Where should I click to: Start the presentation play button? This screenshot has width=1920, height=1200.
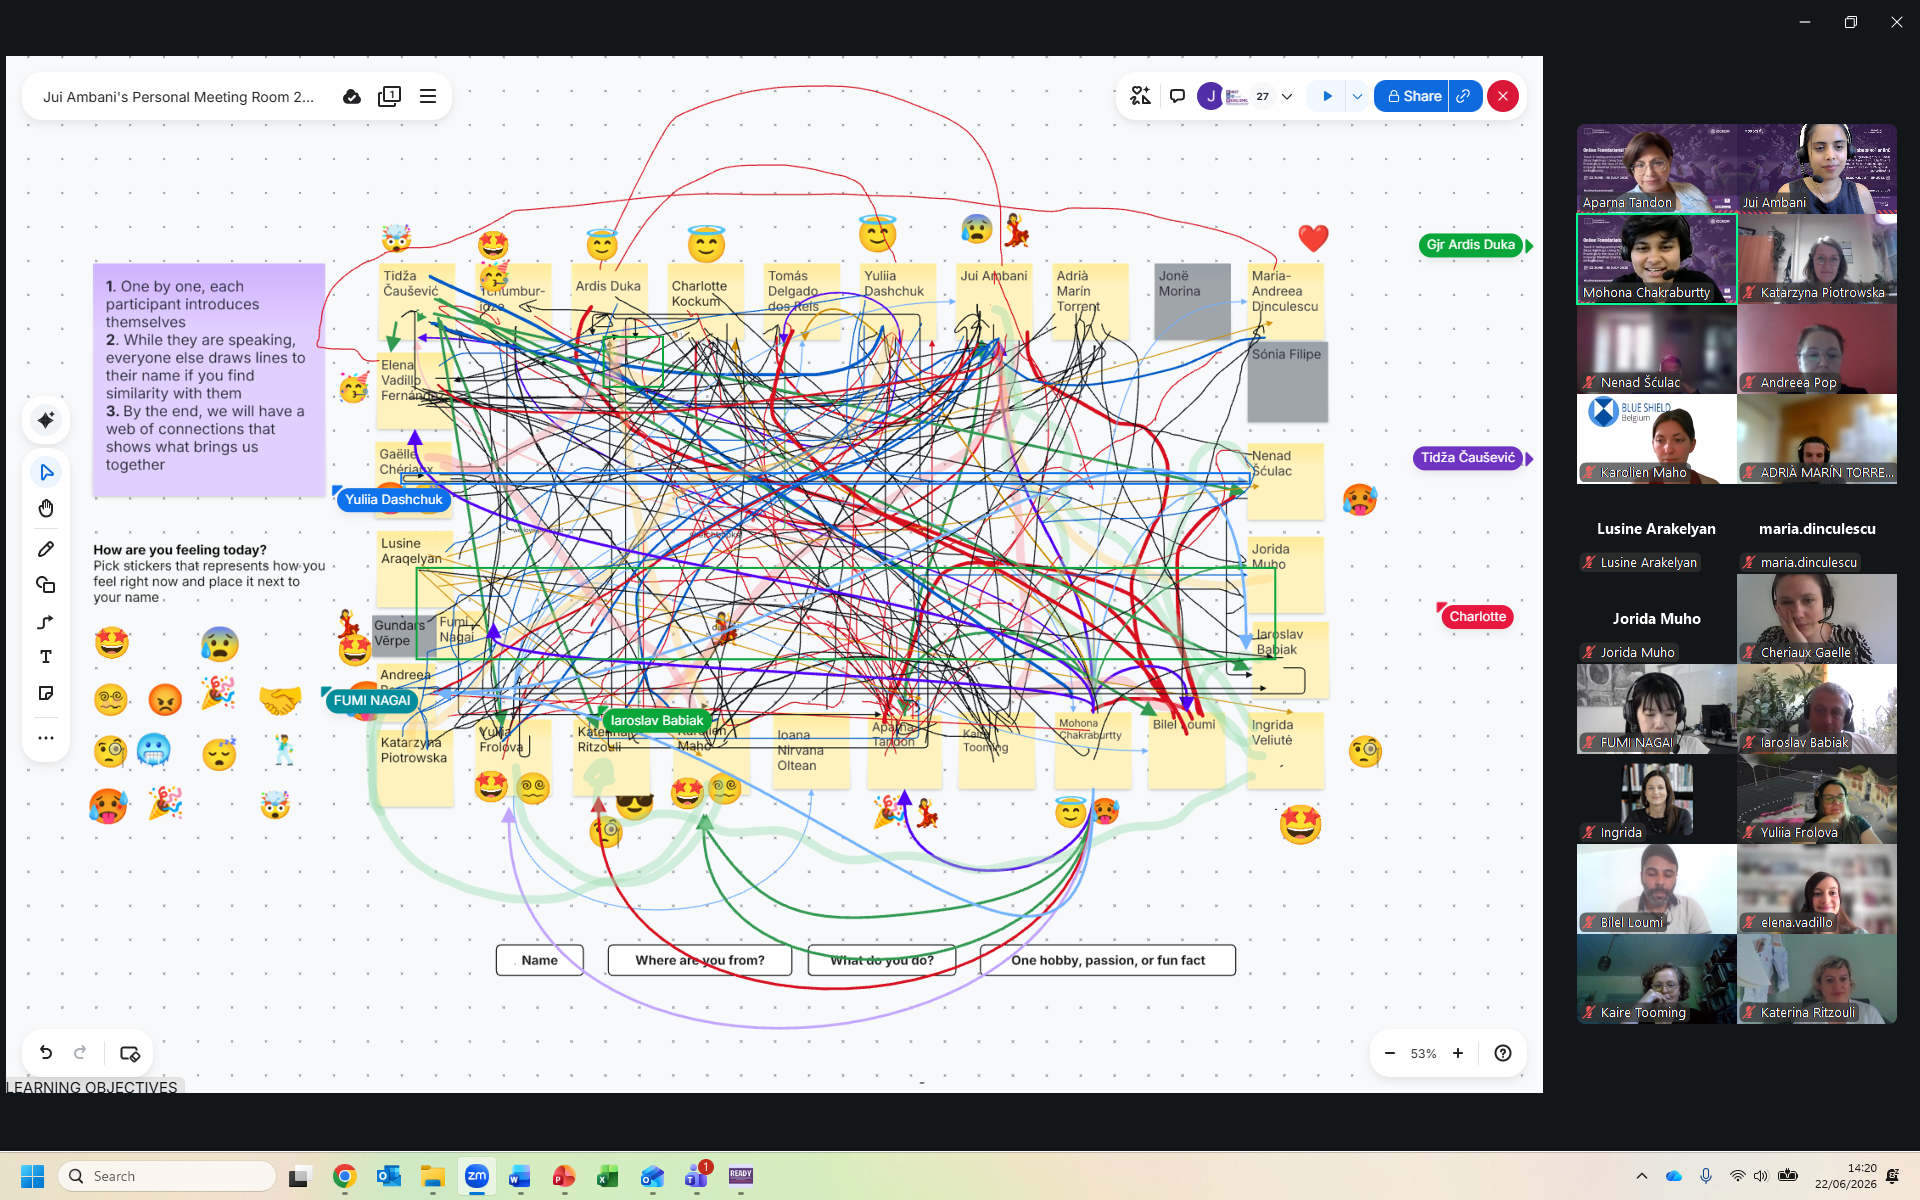1327,97
